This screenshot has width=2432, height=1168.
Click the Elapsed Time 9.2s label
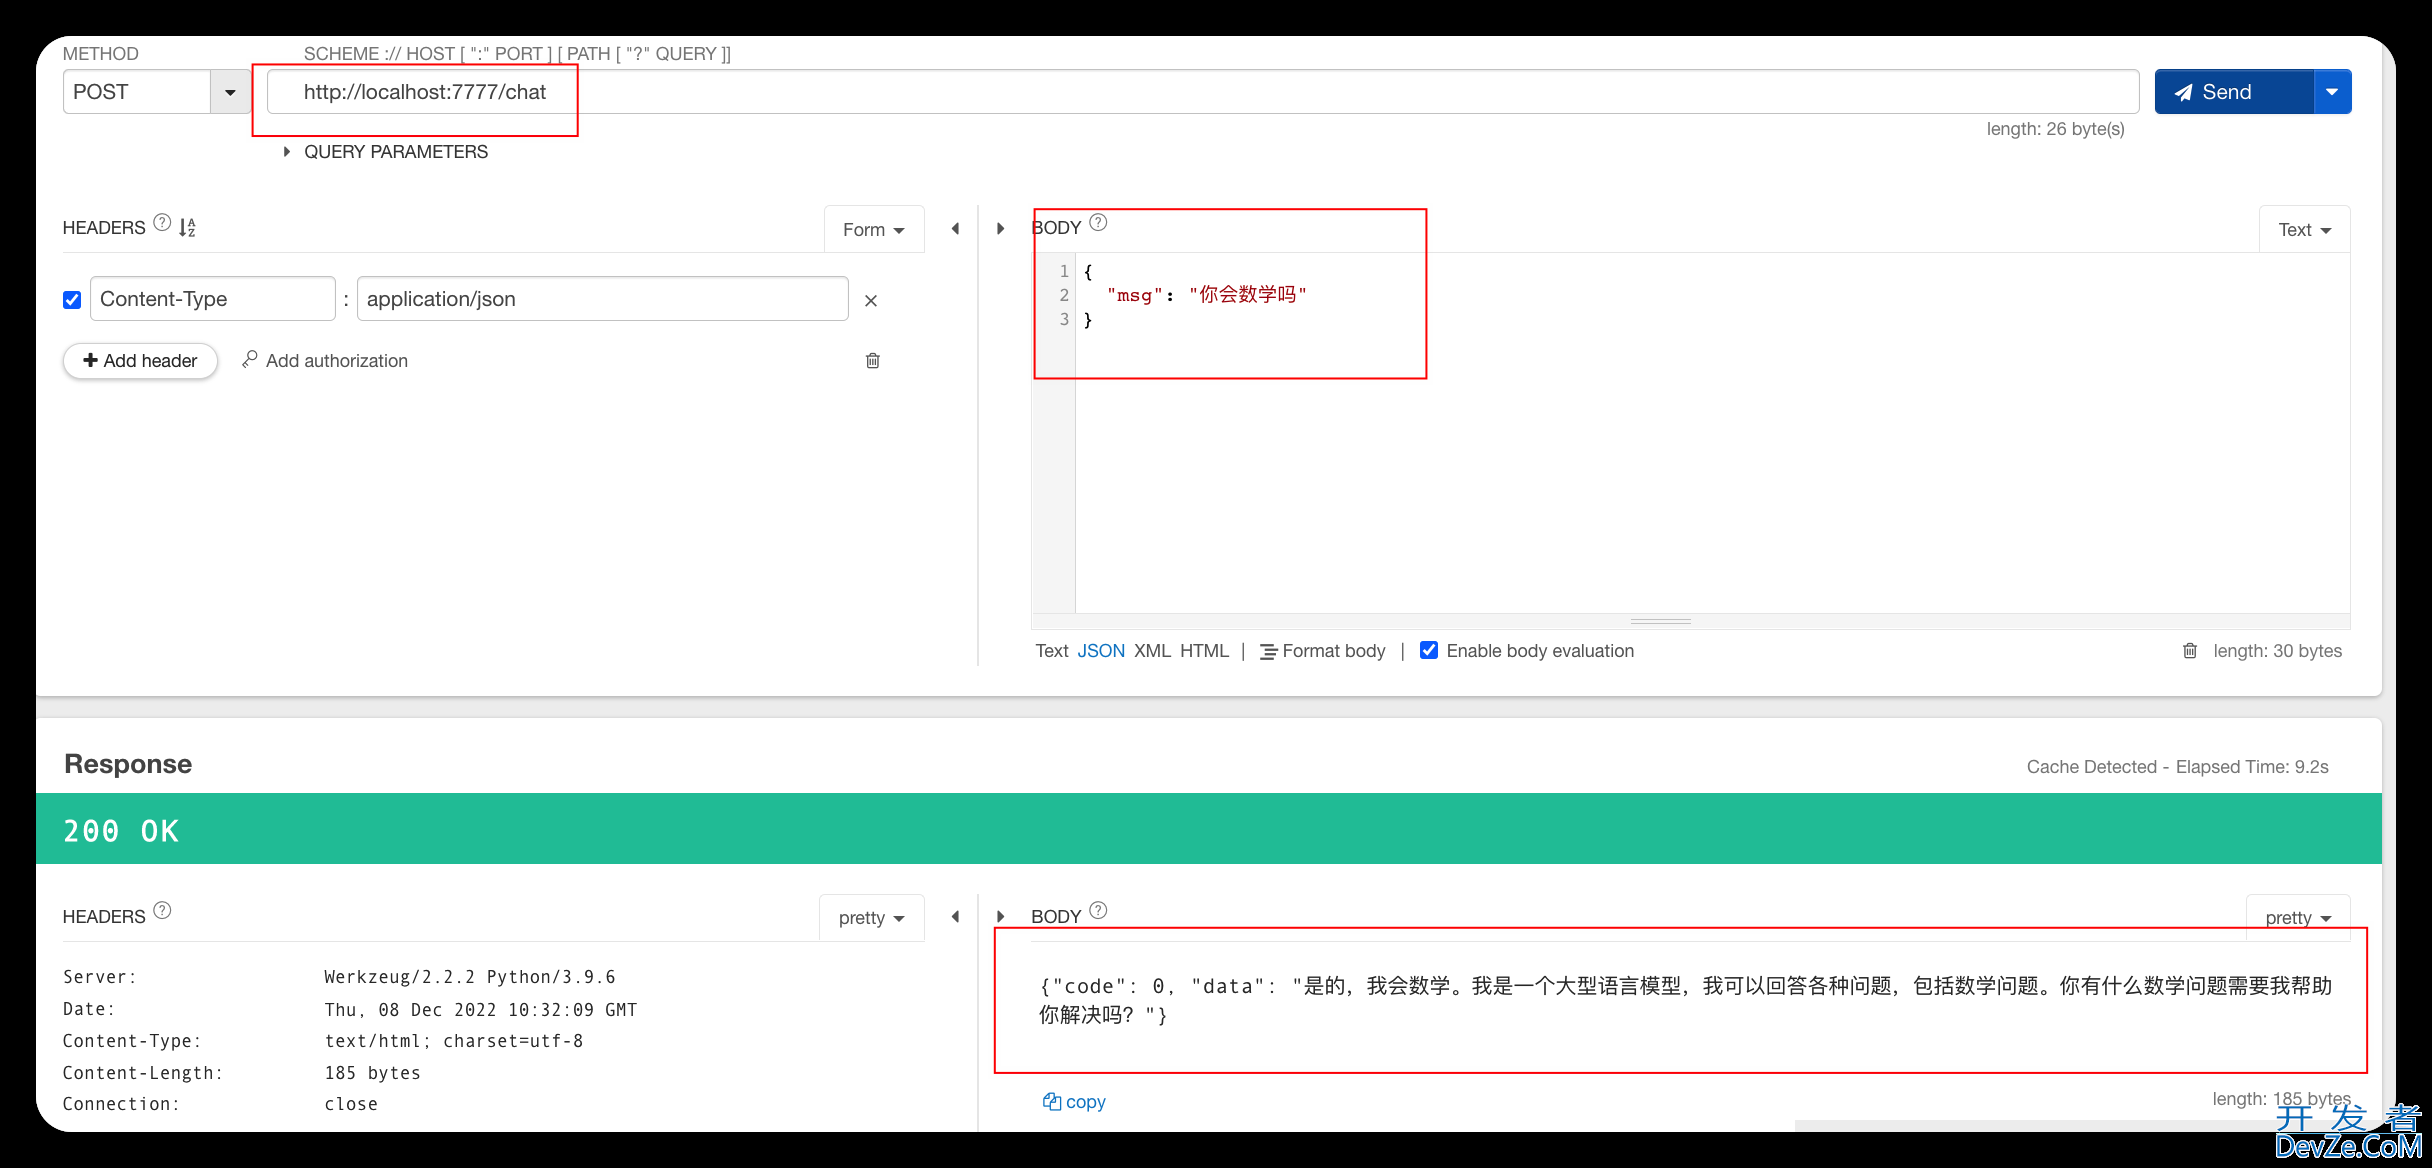(x=2252, y=767)
